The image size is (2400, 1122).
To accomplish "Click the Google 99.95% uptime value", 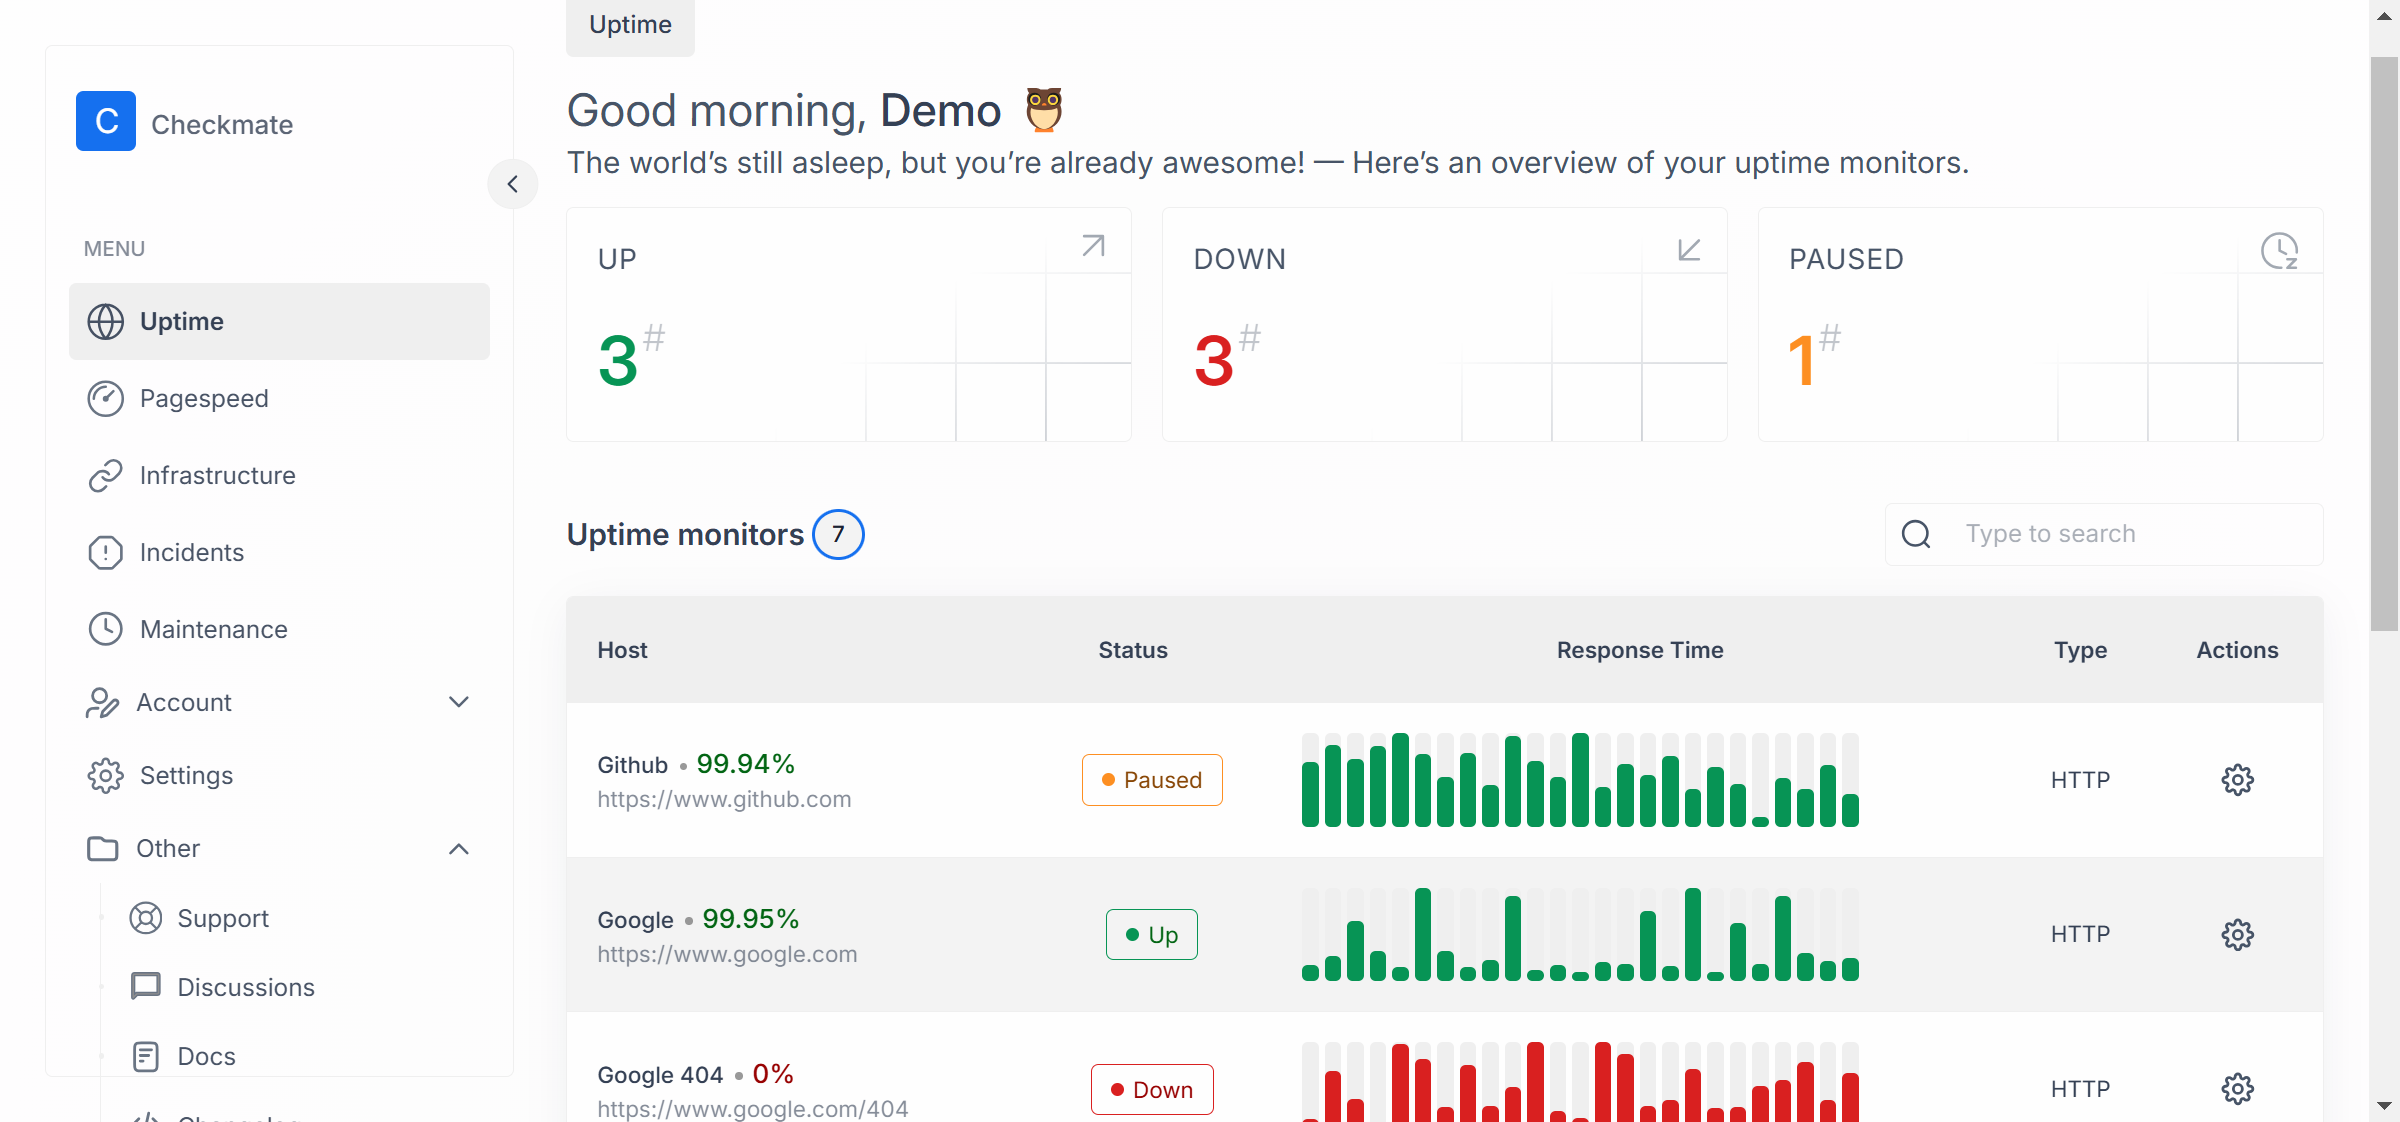I will click(x=750, y=919).
